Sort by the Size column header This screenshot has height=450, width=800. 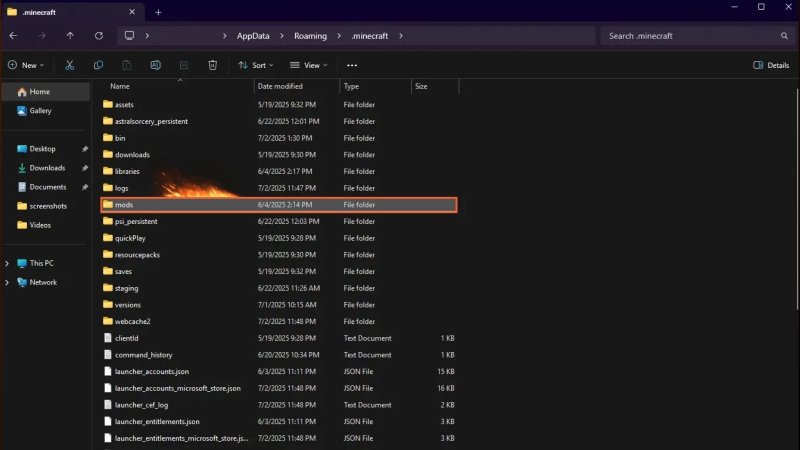pos(421,86)
